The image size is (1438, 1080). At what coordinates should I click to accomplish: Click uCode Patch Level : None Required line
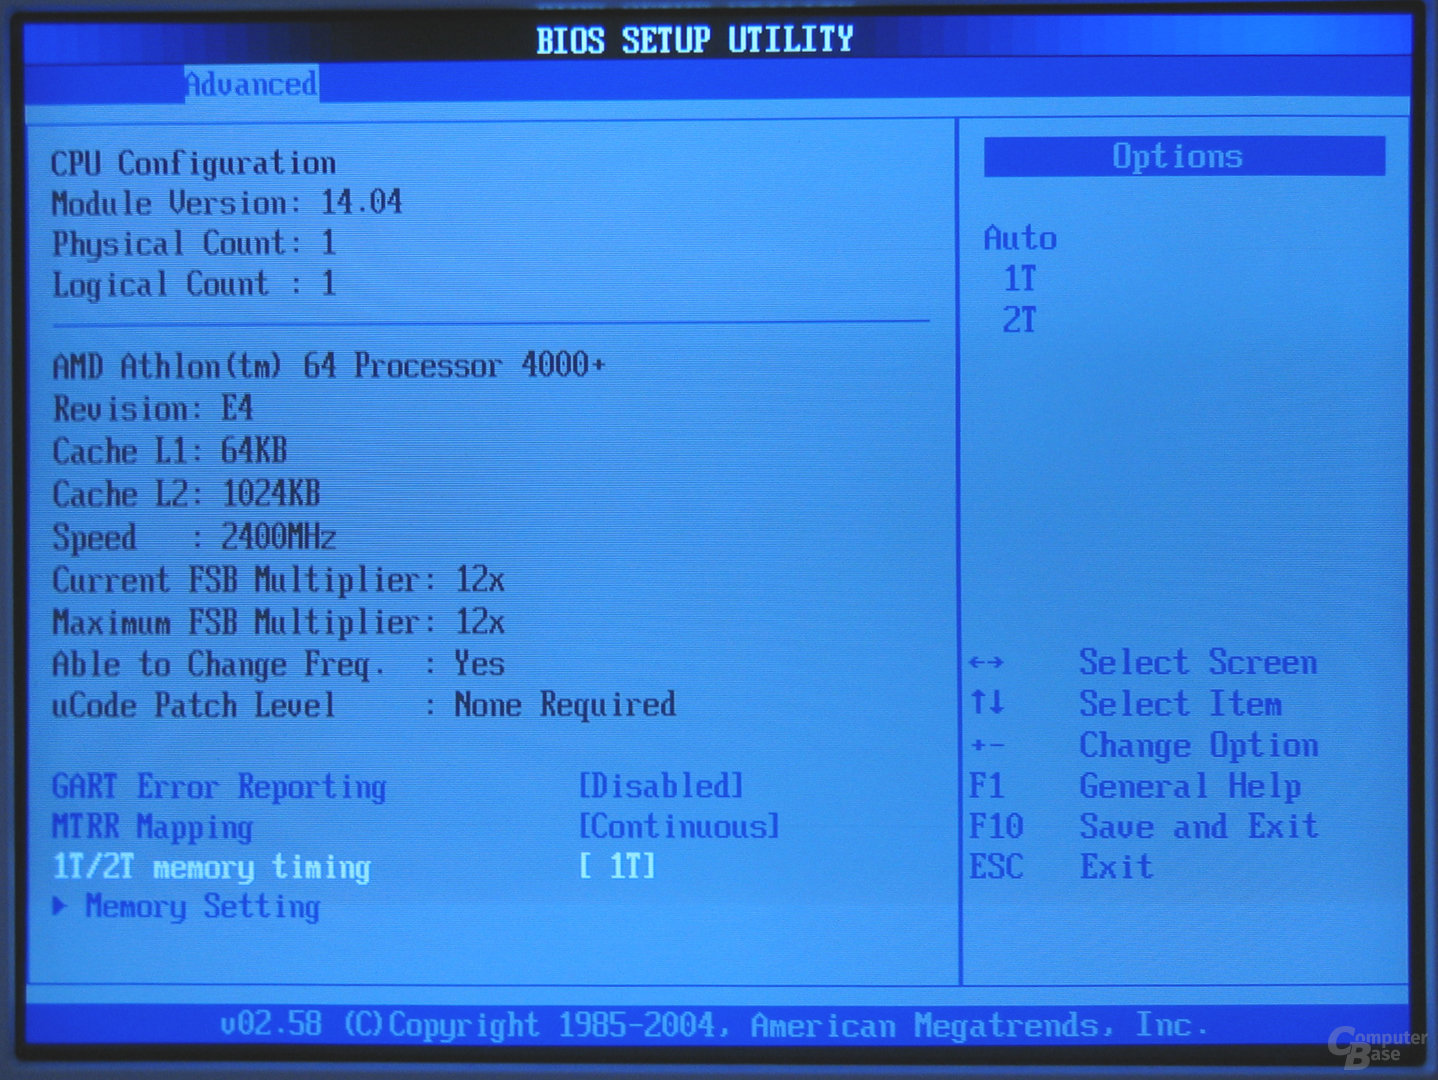364,705
